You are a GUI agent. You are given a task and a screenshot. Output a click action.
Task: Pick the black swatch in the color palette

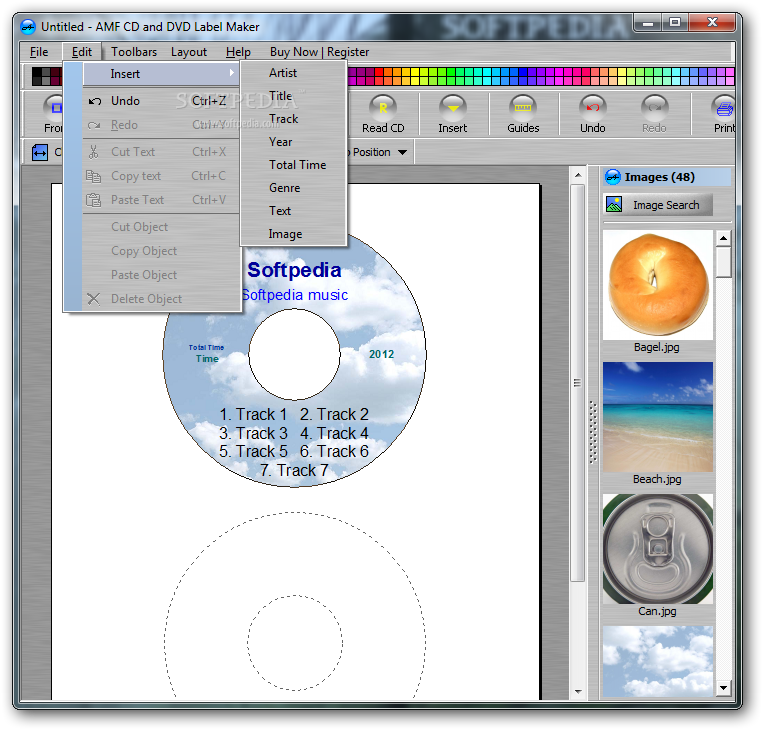pyautogui.click(x=36, y=73)
